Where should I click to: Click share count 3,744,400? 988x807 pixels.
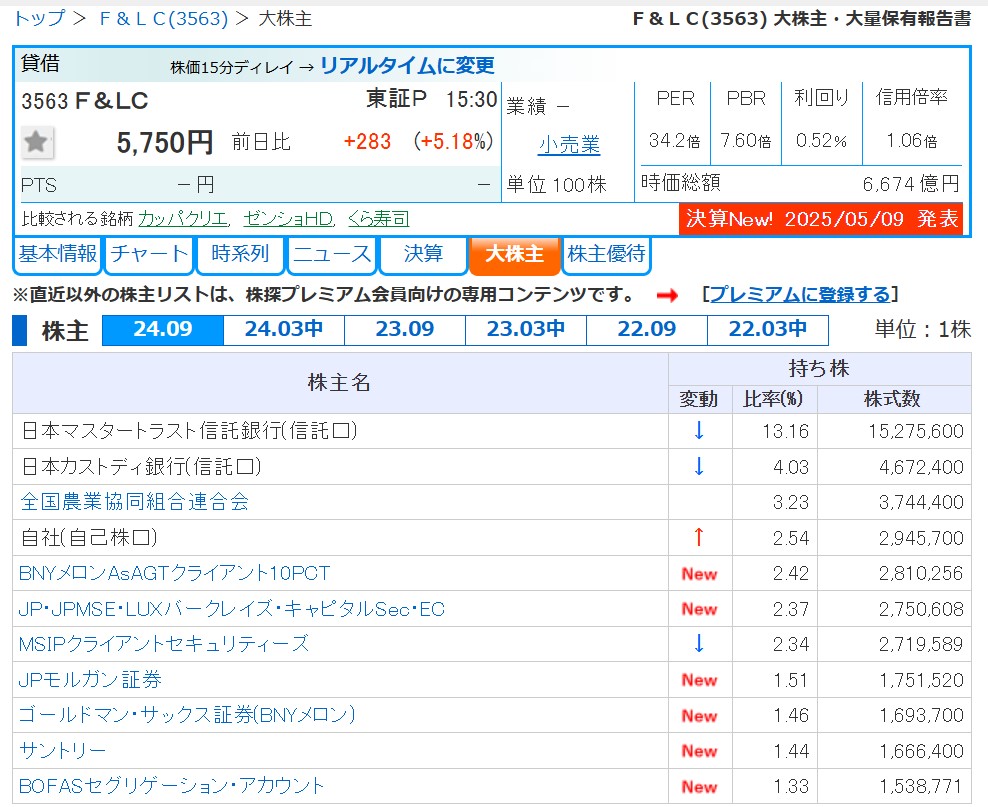(921, 502)
